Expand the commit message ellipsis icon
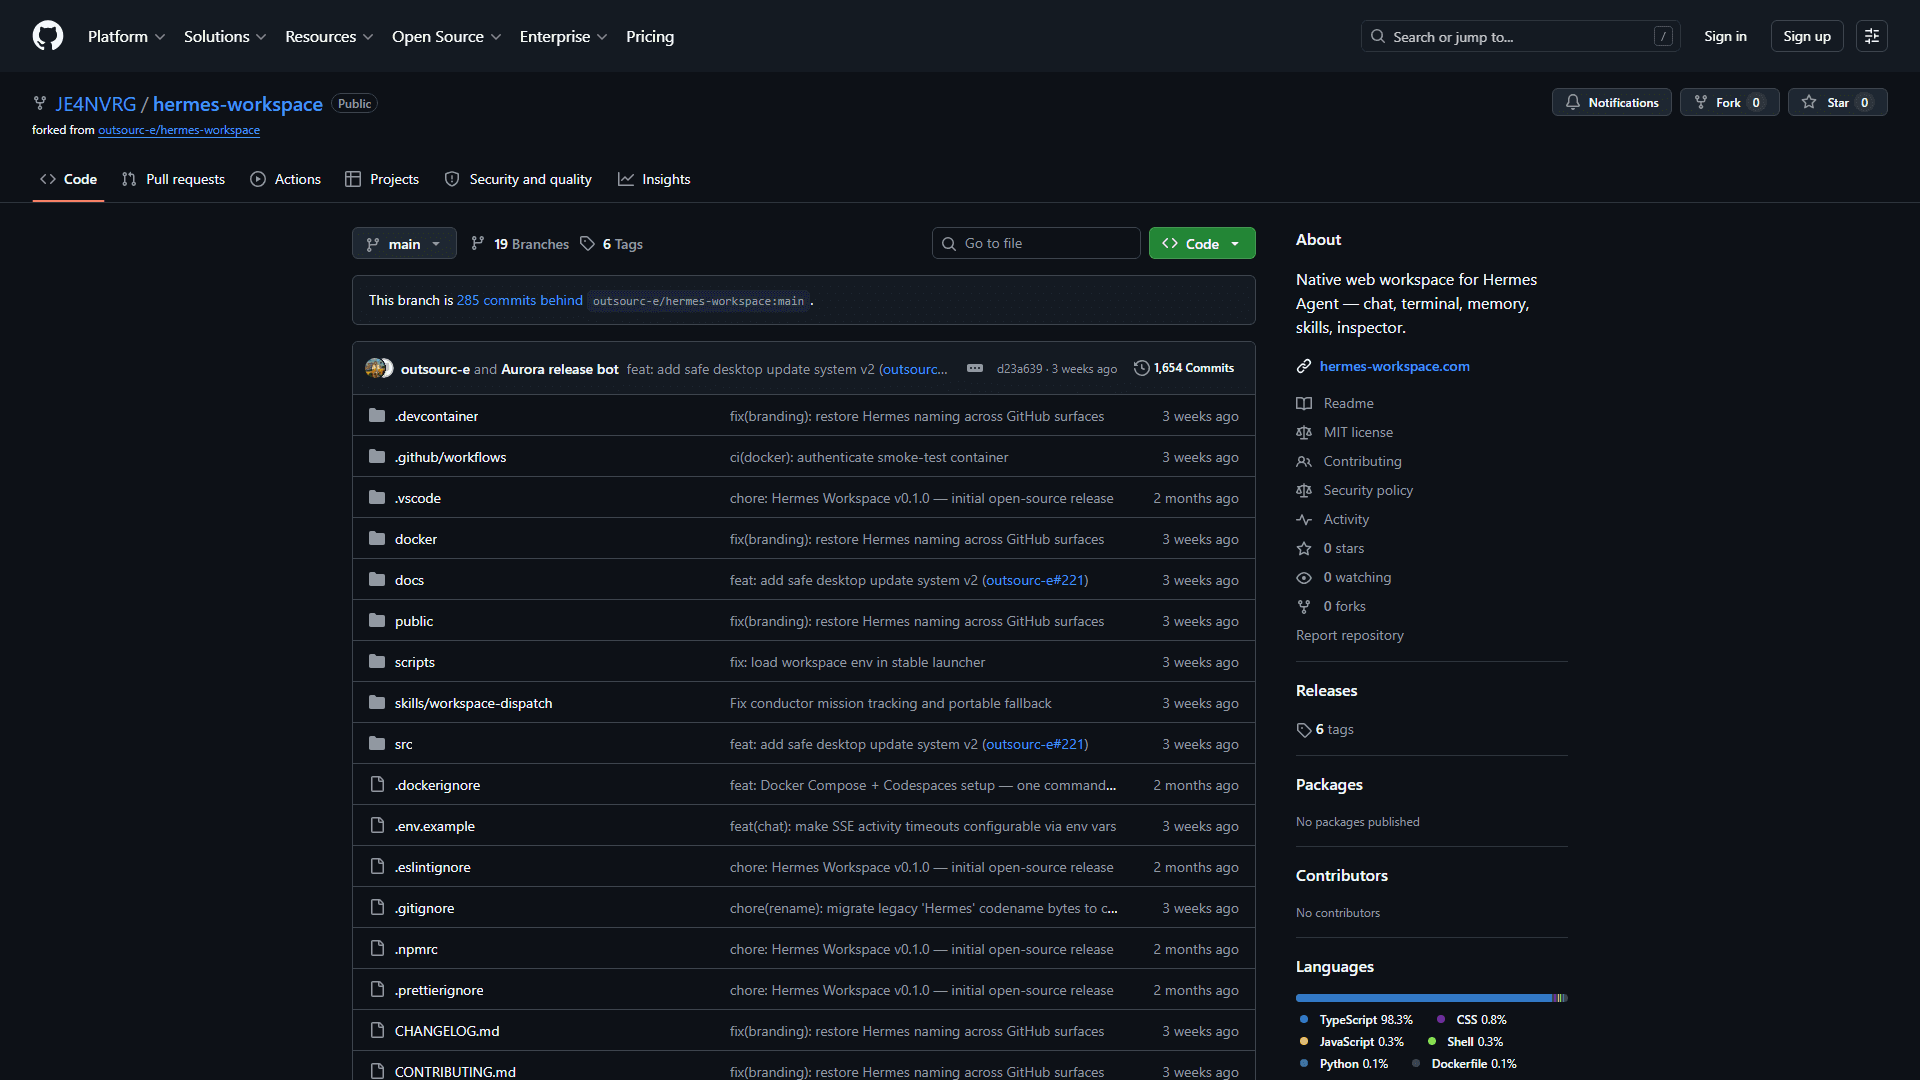Image resolution: width=1920 pixels, height=1080 pixels. (974, 368)
